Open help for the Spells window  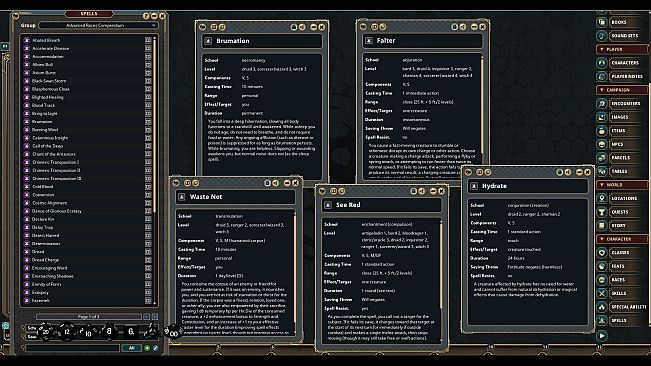[146, 16]
